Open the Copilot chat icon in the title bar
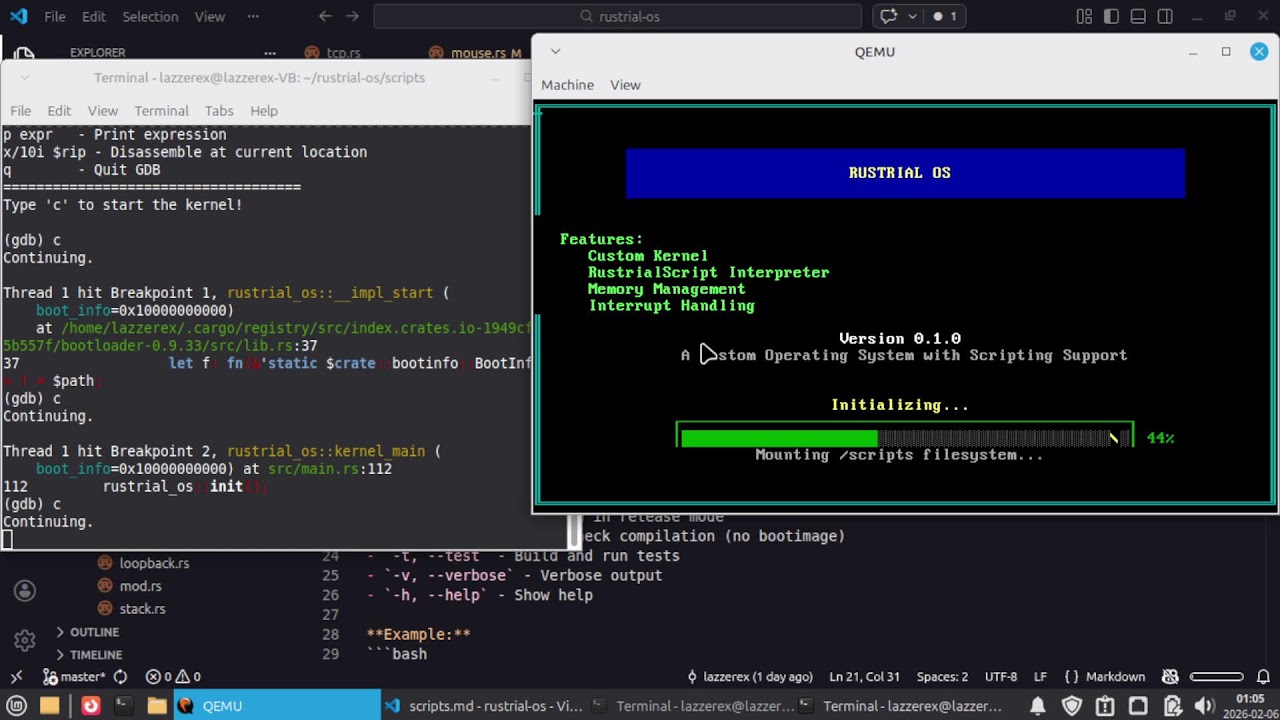1280x720 pixels. click(x=888, y=16)
